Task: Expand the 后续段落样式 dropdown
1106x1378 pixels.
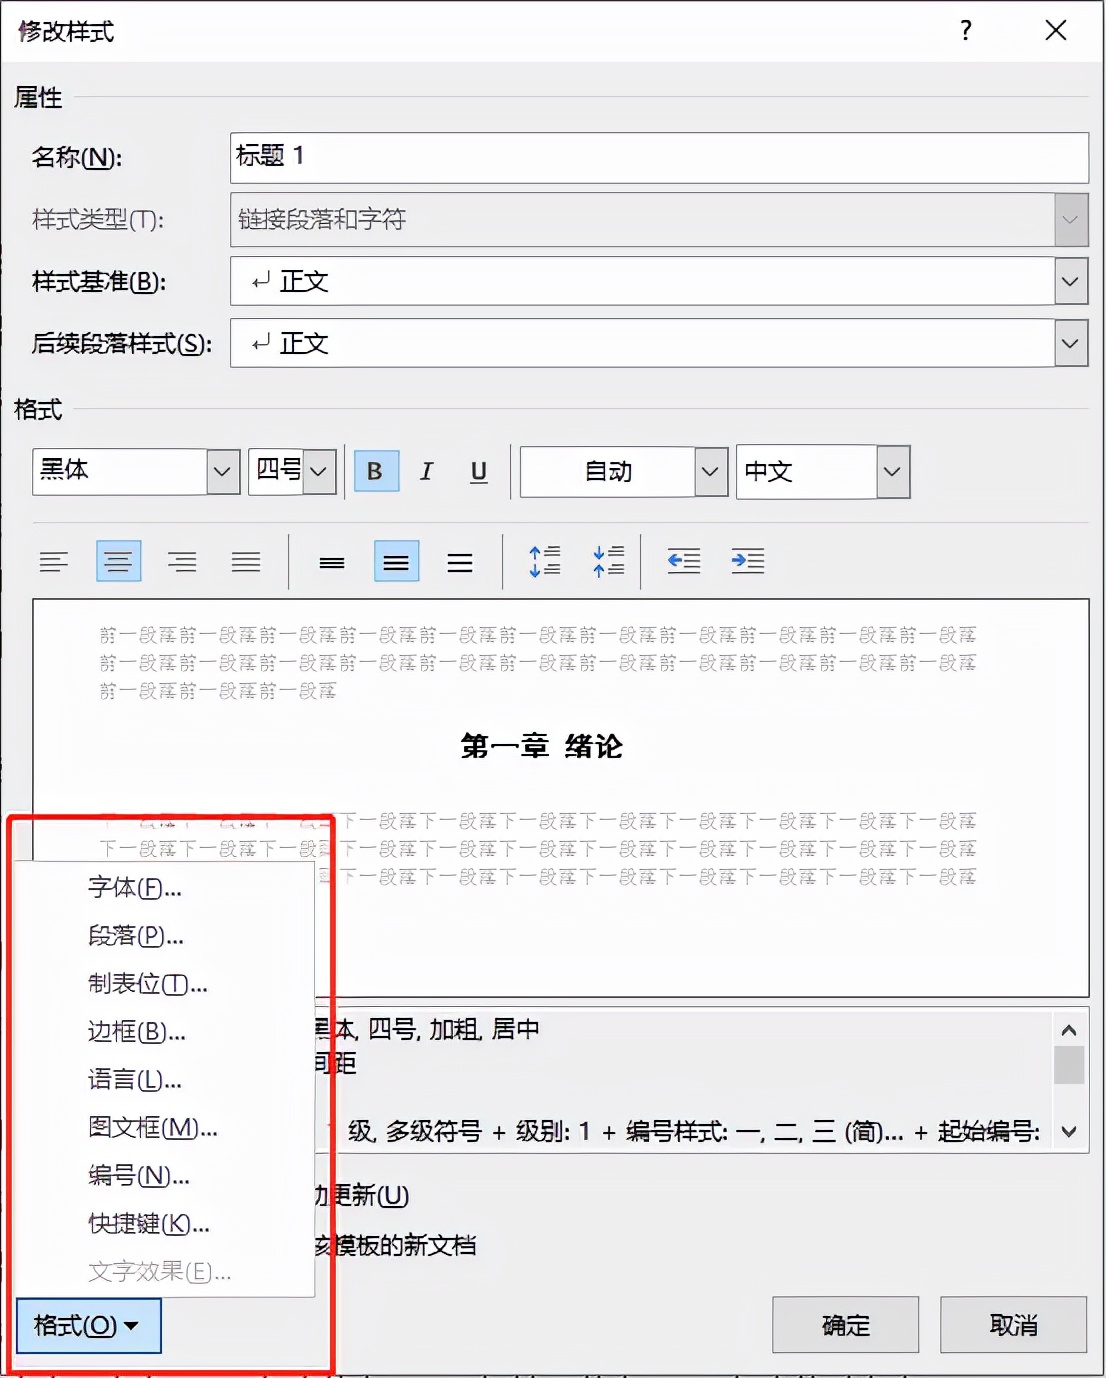Action: pos(1071,343)
